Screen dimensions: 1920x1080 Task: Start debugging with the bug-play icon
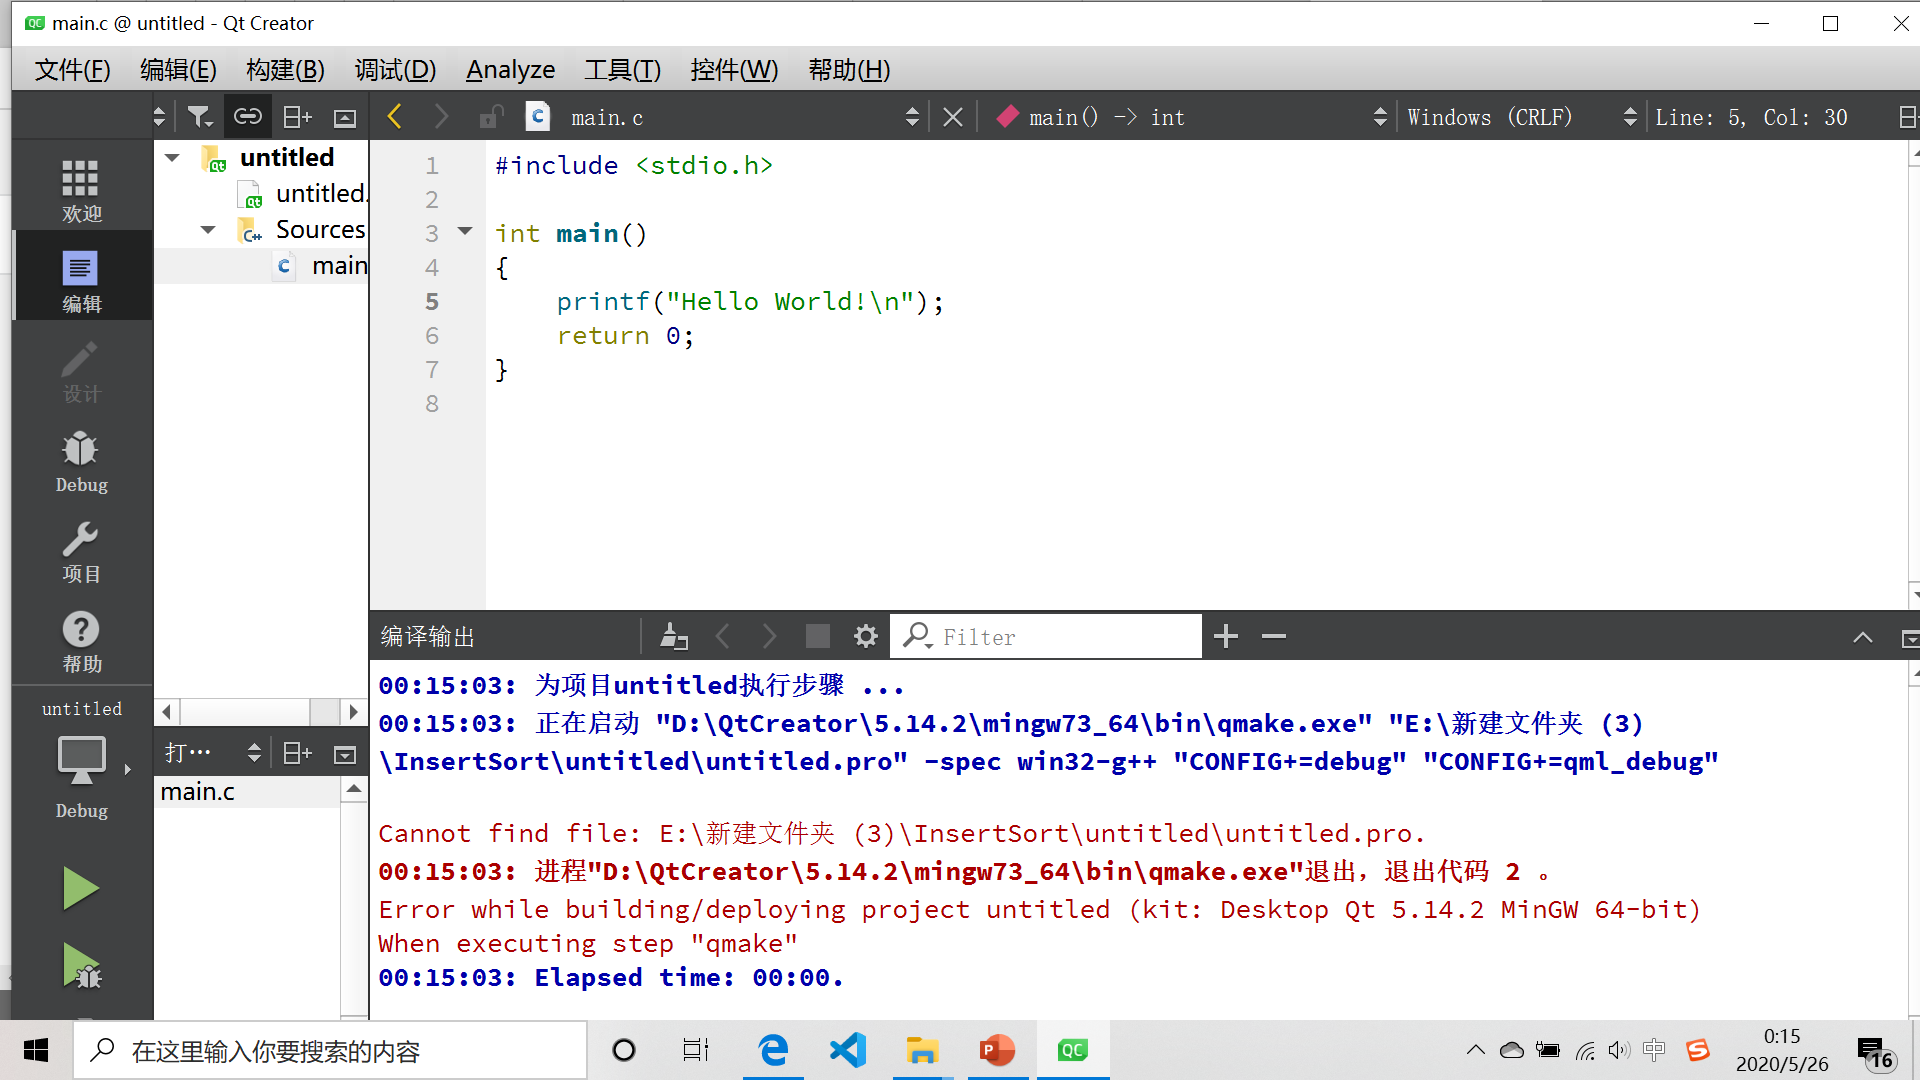coord(80,966)
